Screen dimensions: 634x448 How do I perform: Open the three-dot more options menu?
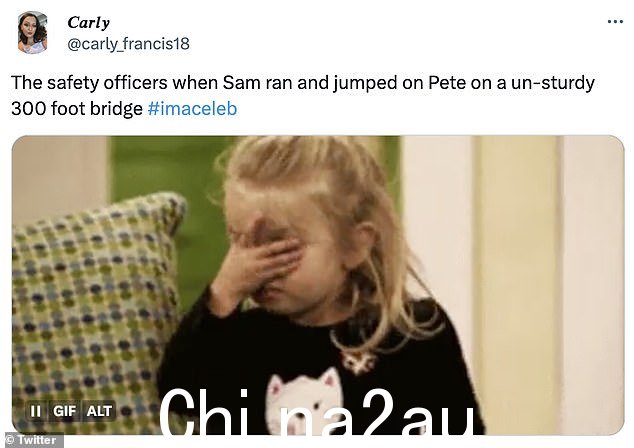[x=615, y=21]
